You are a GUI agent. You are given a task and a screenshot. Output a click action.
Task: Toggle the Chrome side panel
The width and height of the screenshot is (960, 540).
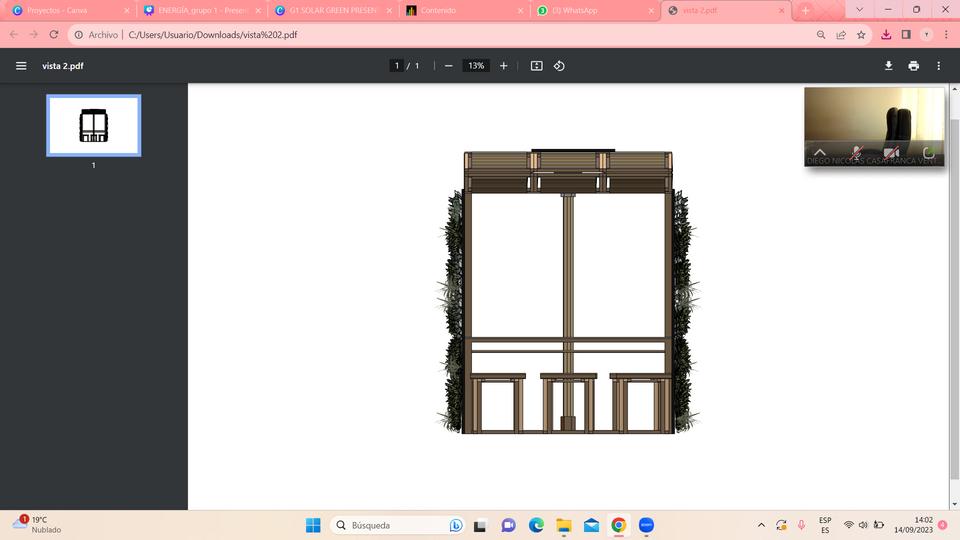[906, 35]
